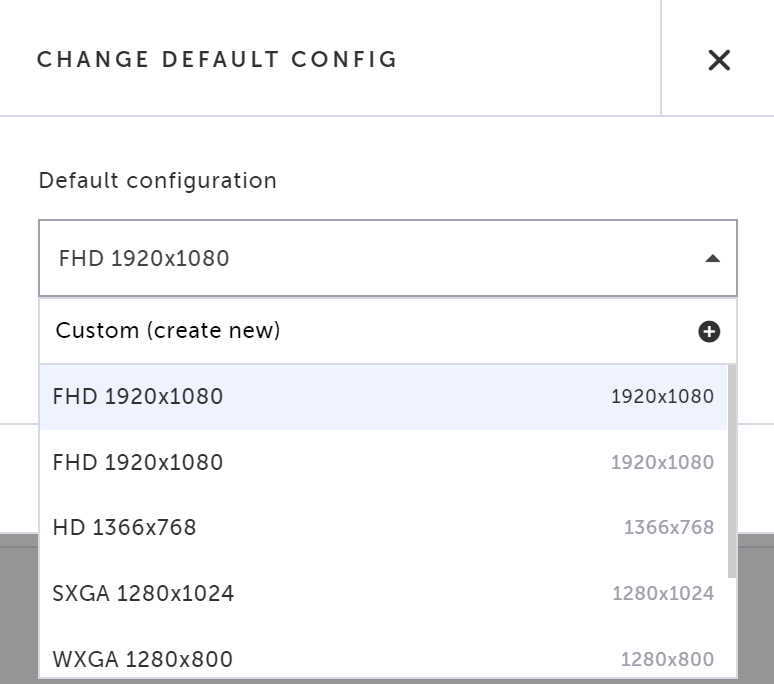Click the dark 1920x1080 value in highlighted row

click(662, 397)
